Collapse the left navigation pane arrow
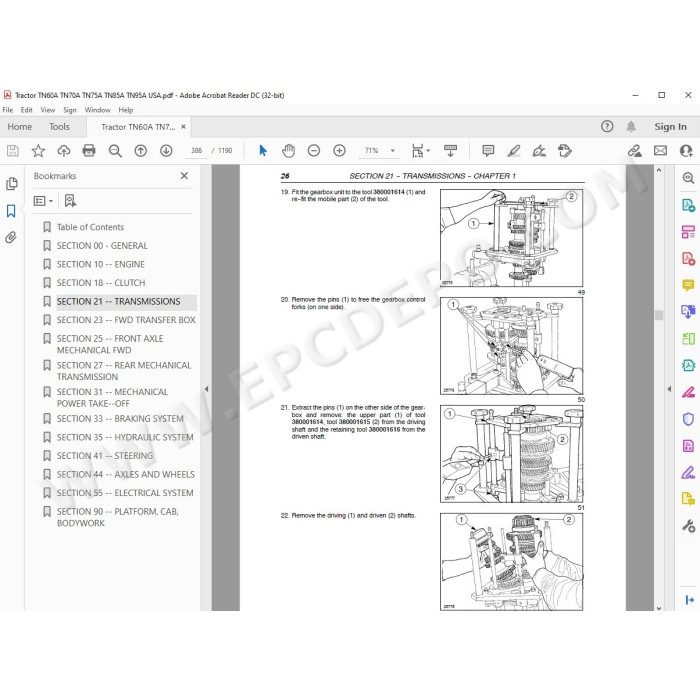The image size is (700, 700). (206, 389)
